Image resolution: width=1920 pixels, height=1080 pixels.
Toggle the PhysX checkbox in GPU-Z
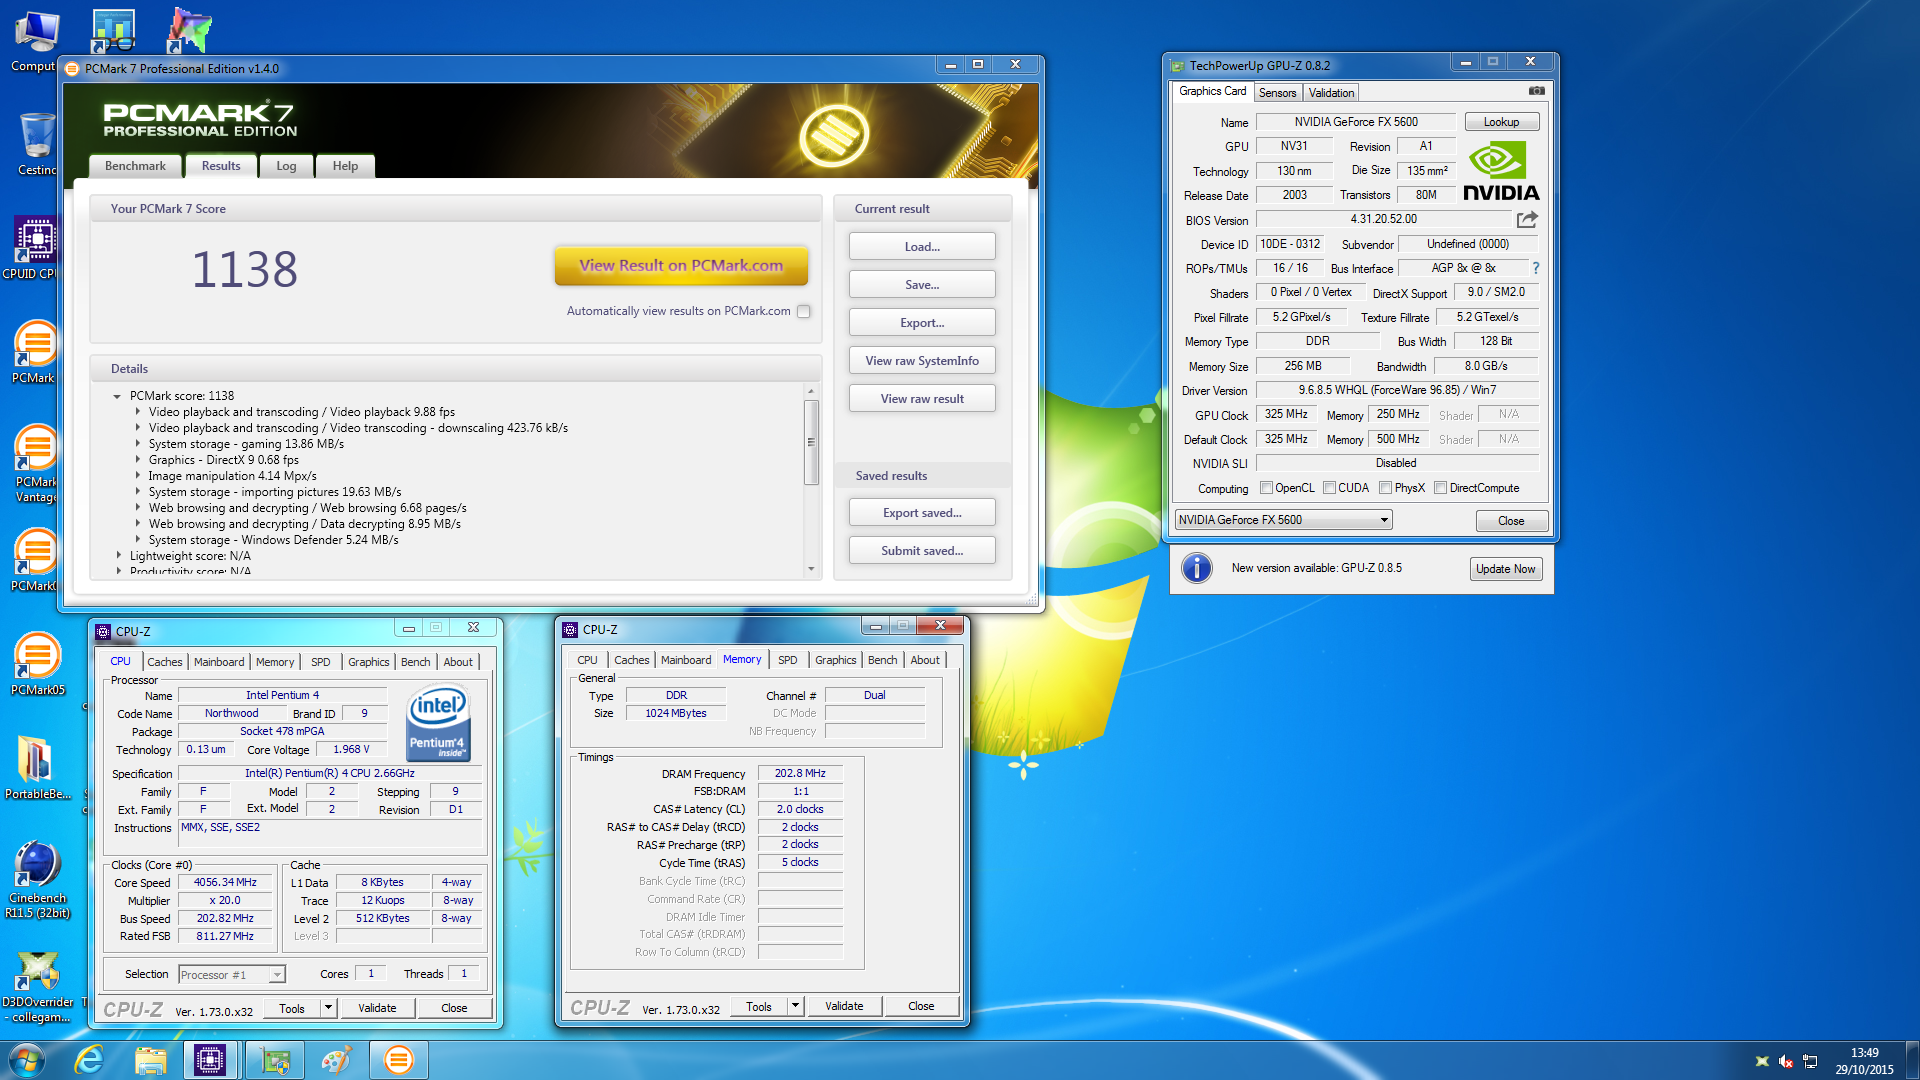1385,488
